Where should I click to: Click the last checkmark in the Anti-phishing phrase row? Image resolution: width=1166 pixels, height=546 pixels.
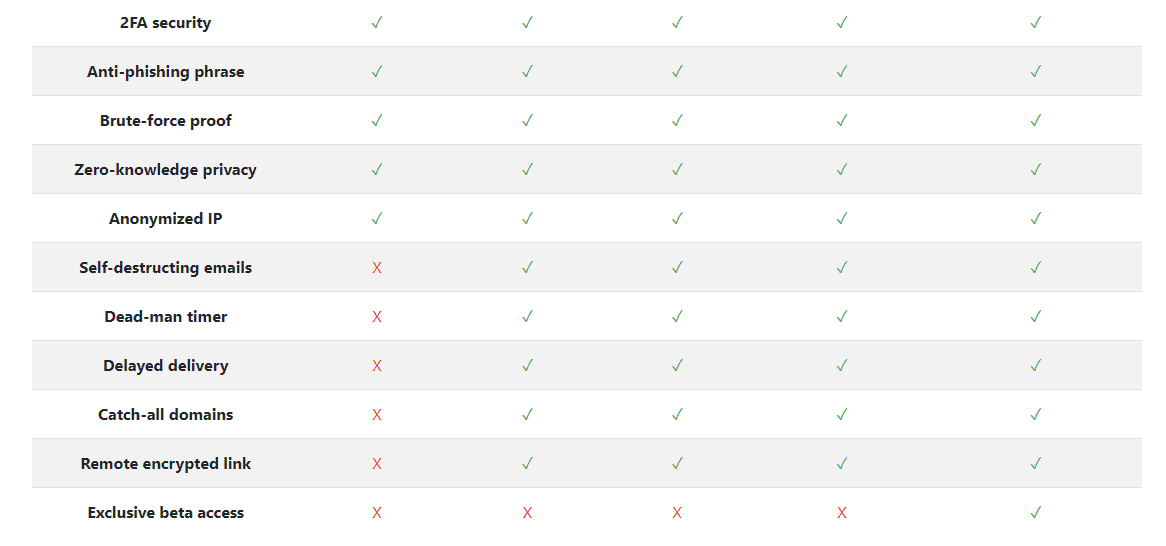coord(1036,71)
